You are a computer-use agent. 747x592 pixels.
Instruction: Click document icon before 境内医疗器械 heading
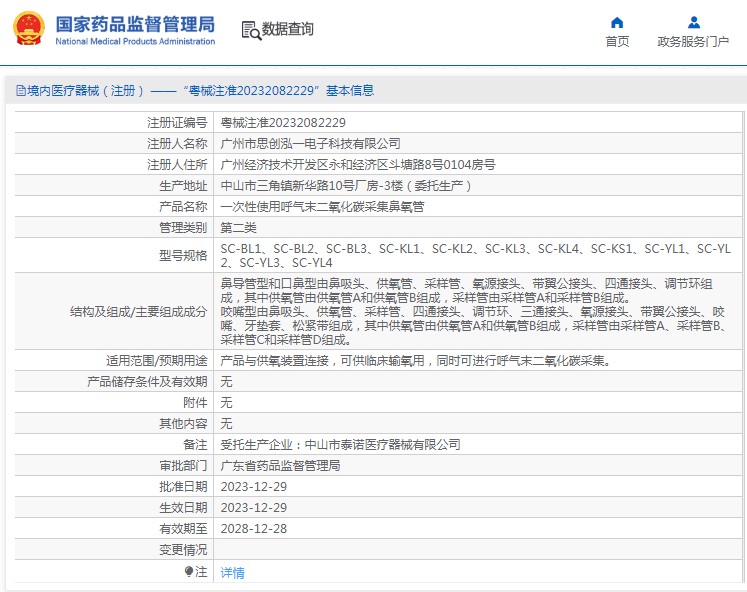click(20, 90)
